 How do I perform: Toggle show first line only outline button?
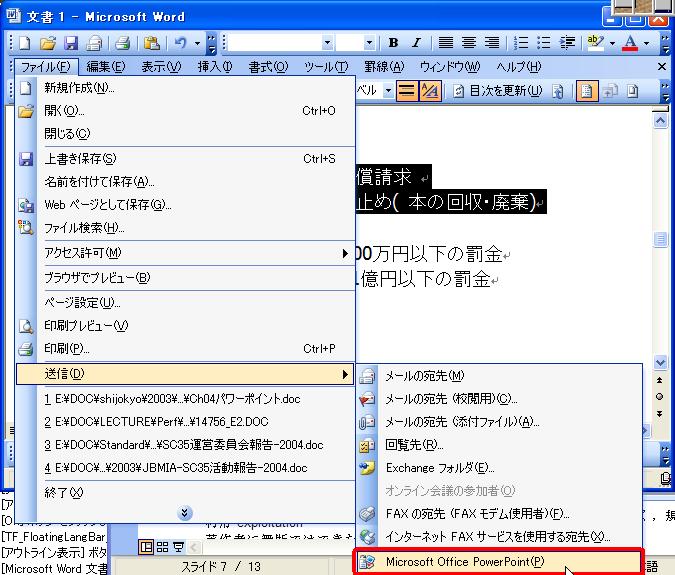pyautogui.click(x=406, y=91)
